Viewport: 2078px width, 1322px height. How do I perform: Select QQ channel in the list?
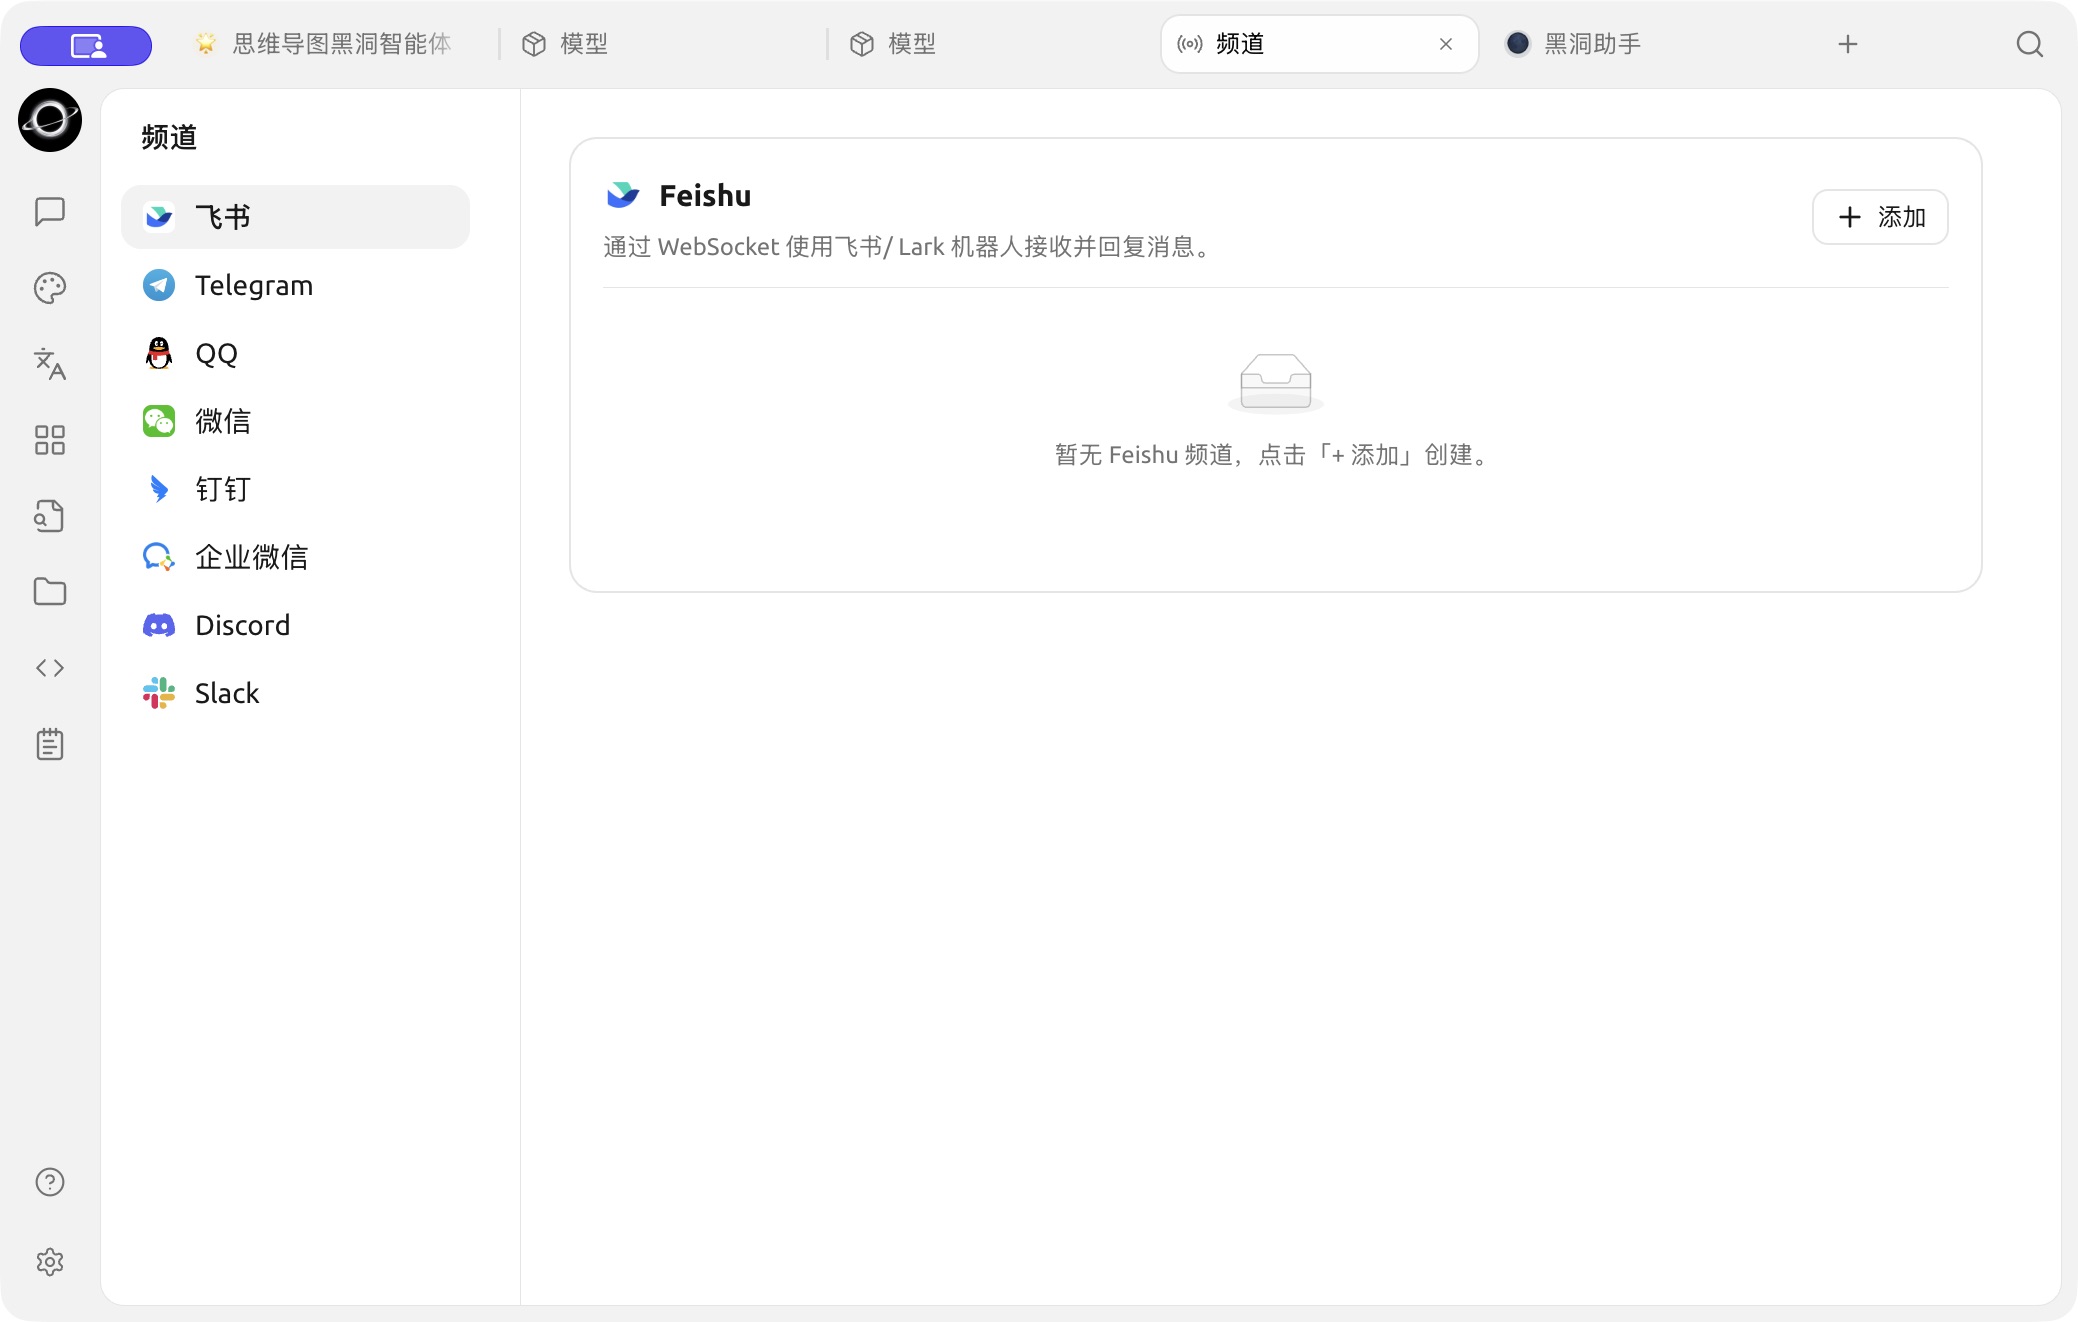[x=296, y=353]
